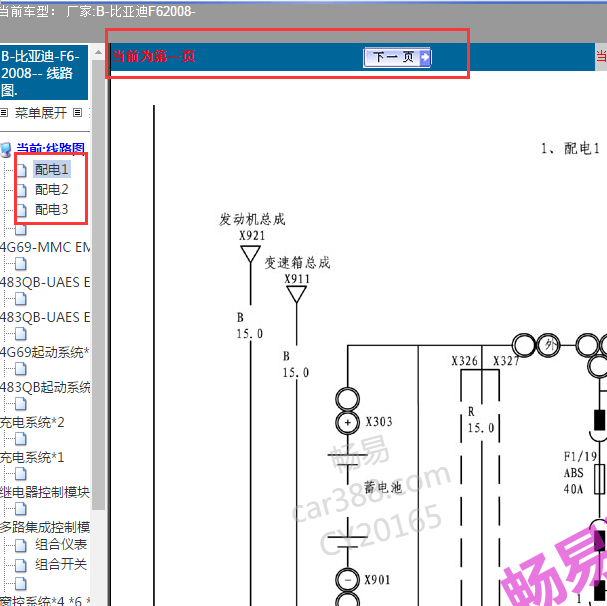Click the 蓄电池 label in diagram
This screenshot has height=606, width=607.
click(383, 487)
